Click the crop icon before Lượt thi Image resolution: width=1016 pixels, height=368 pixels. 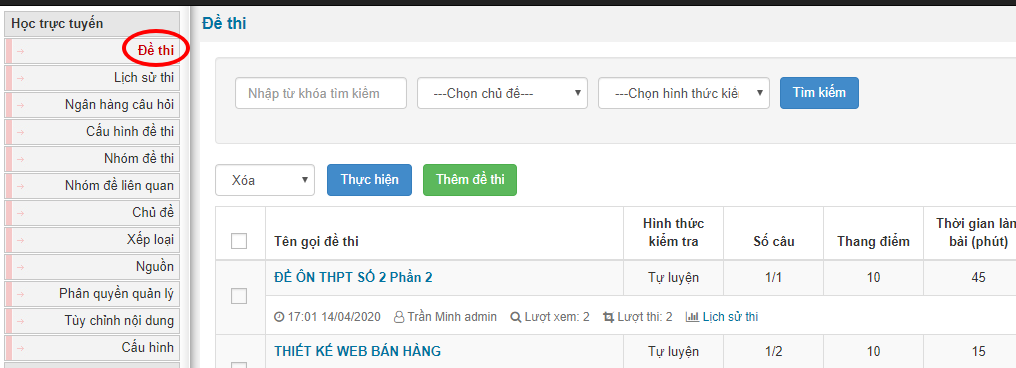click(608, 317)
